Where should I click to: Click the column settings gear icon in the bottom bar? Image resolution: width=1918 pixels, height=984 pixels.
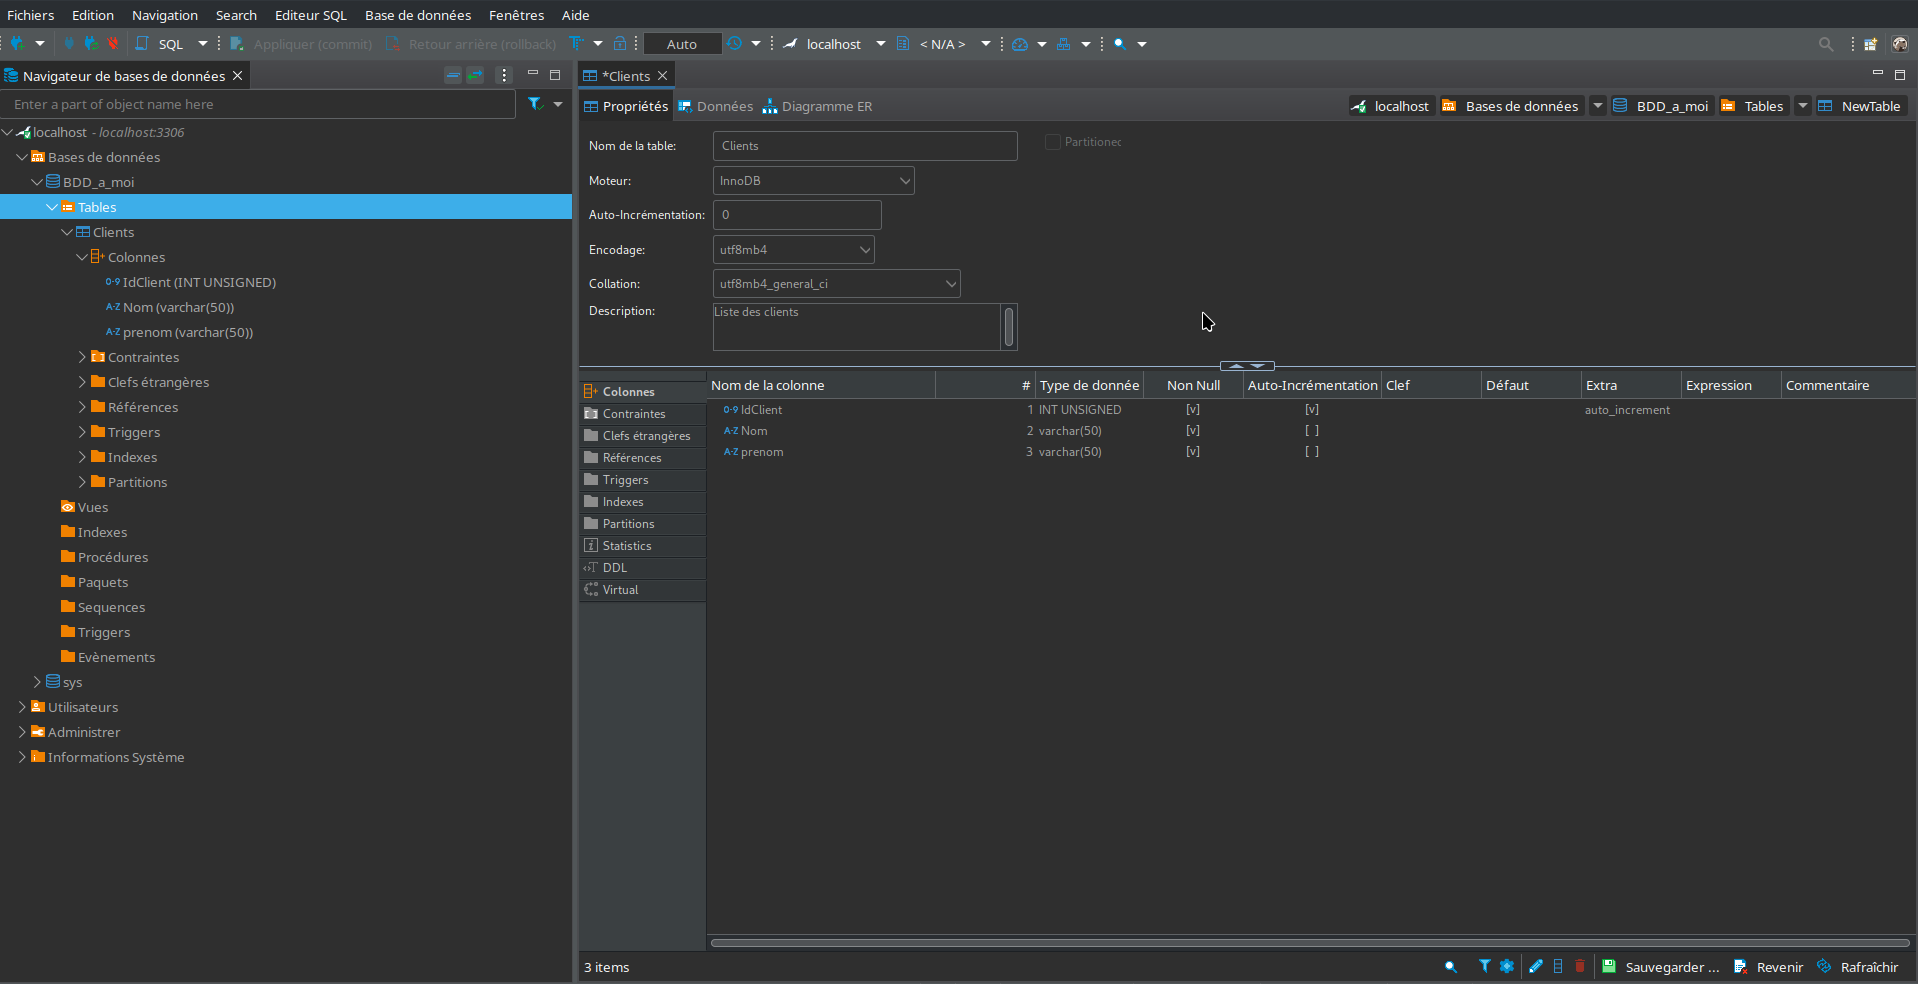tap(1507, 966)
